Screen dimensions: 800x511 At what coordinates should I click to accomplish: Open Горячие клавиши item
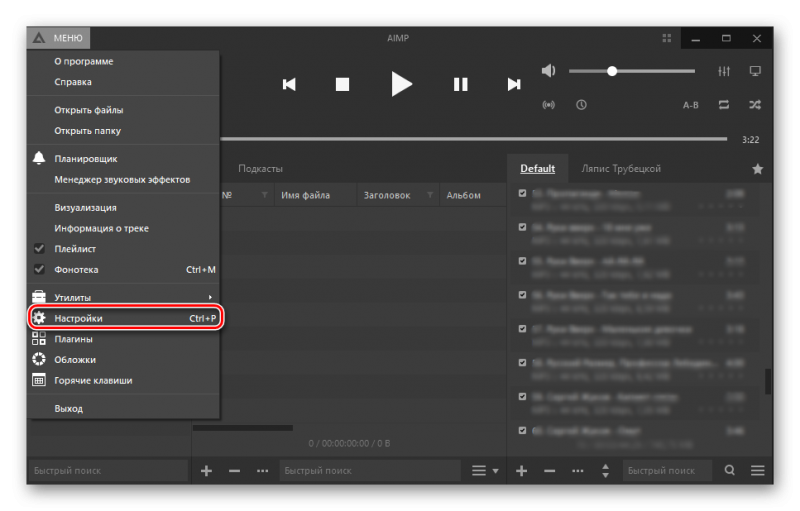[x=123, y=380]
